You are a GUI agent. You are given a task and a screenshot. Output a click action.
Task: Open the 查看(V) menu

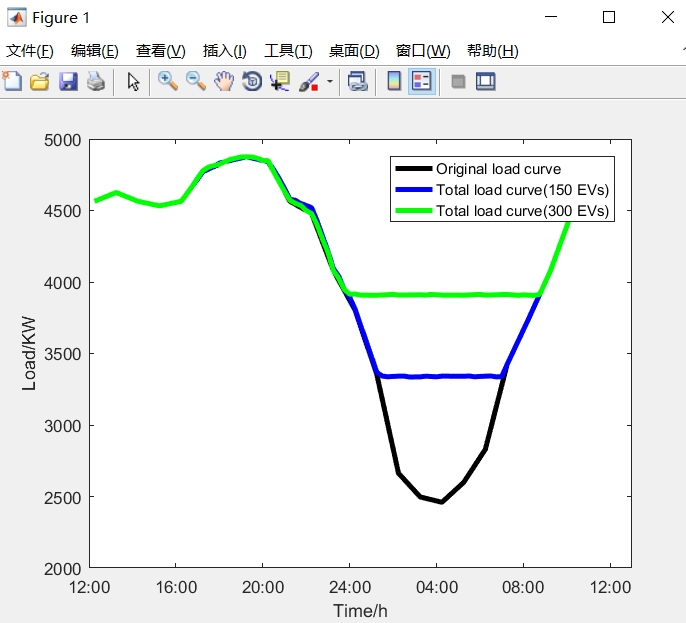(x=161, y=51)
